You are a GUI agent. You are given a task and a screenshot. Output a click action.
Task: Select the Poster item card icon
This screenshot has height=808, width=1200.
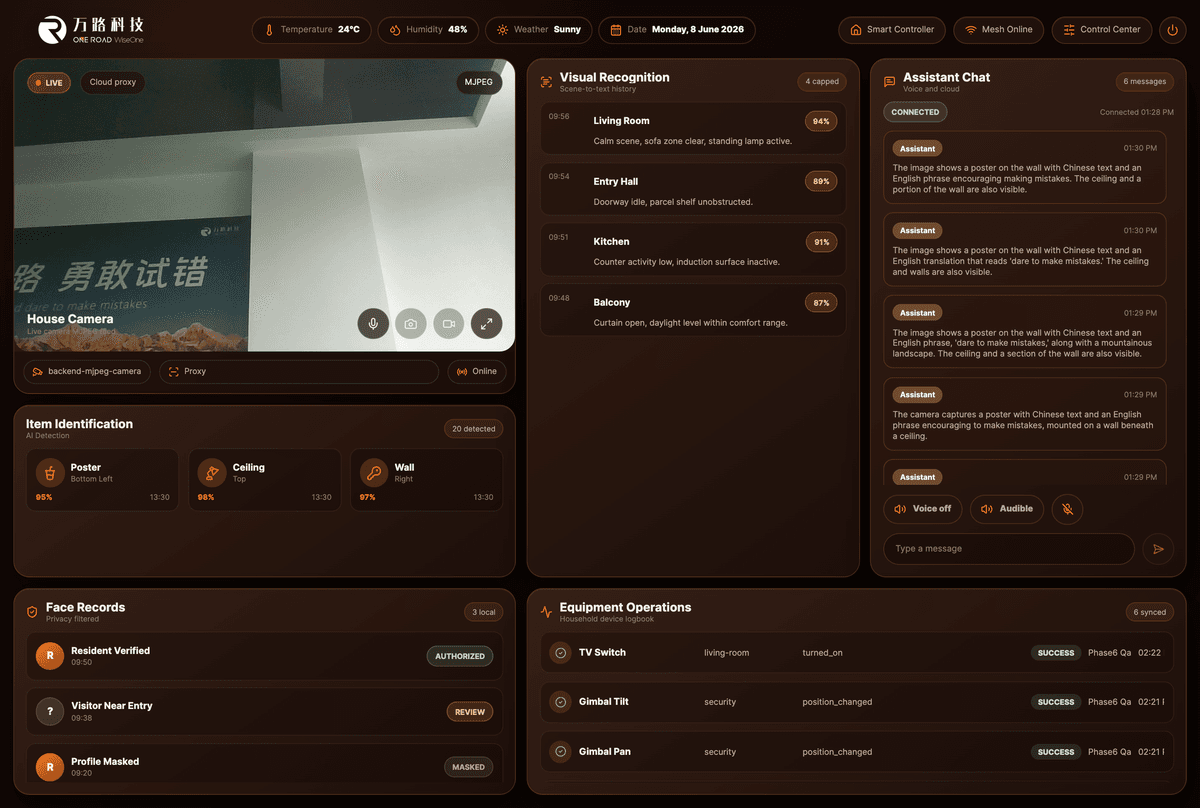pyautogui.click(x=49, y=472)
